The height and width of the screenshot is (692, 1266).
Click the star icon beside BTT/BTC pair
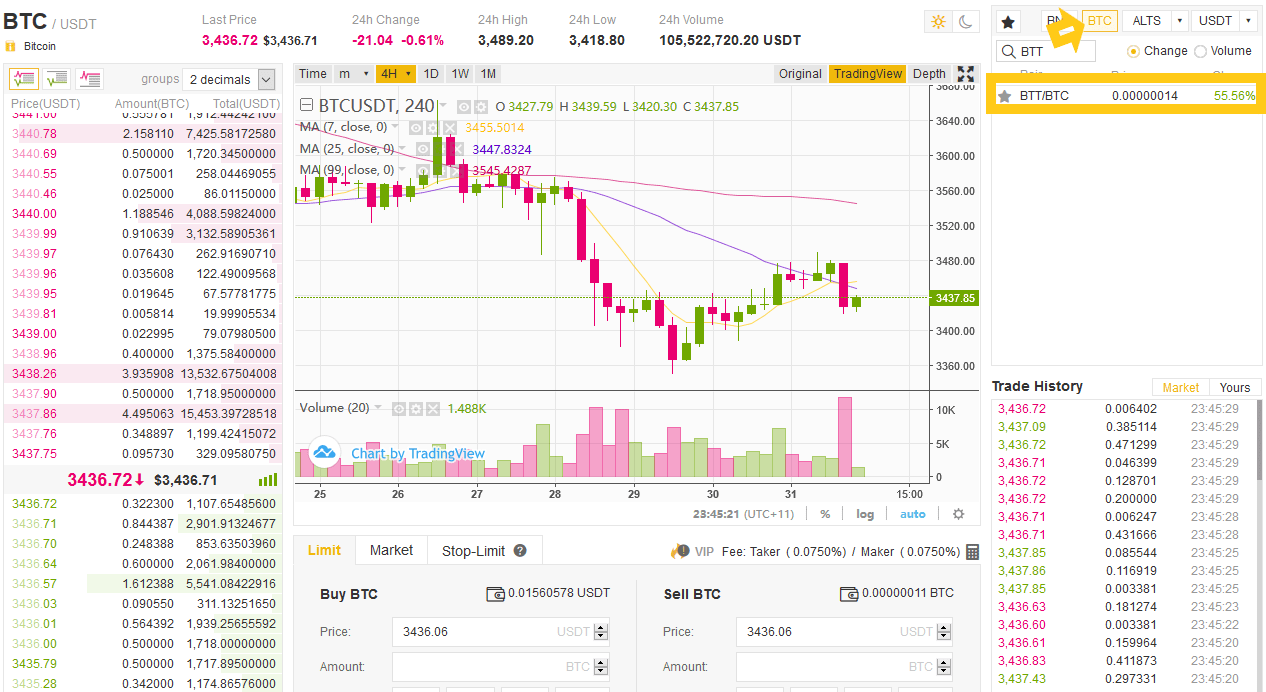pos(1004,95)
